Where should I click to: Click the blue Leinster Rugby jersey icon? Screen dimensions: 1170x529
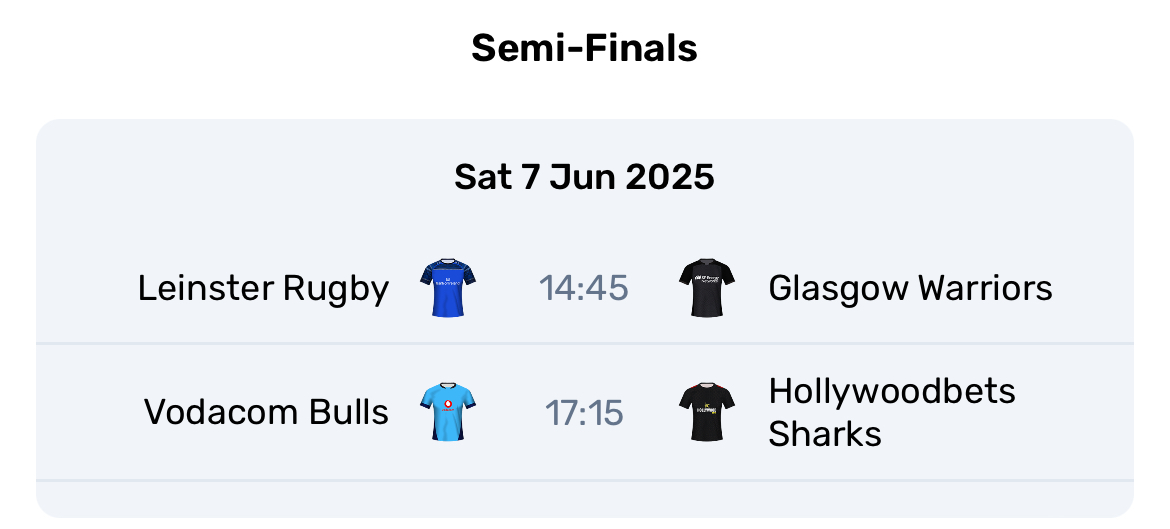(448, 289)
